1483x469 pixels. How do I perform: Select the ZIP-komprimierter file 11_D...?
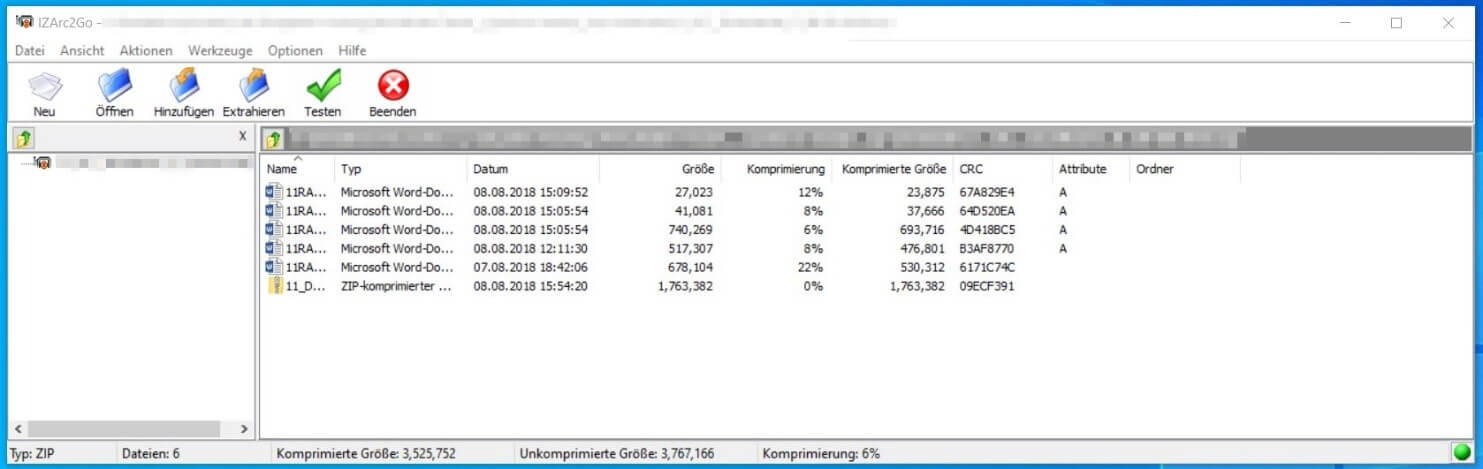coord(306,286)
